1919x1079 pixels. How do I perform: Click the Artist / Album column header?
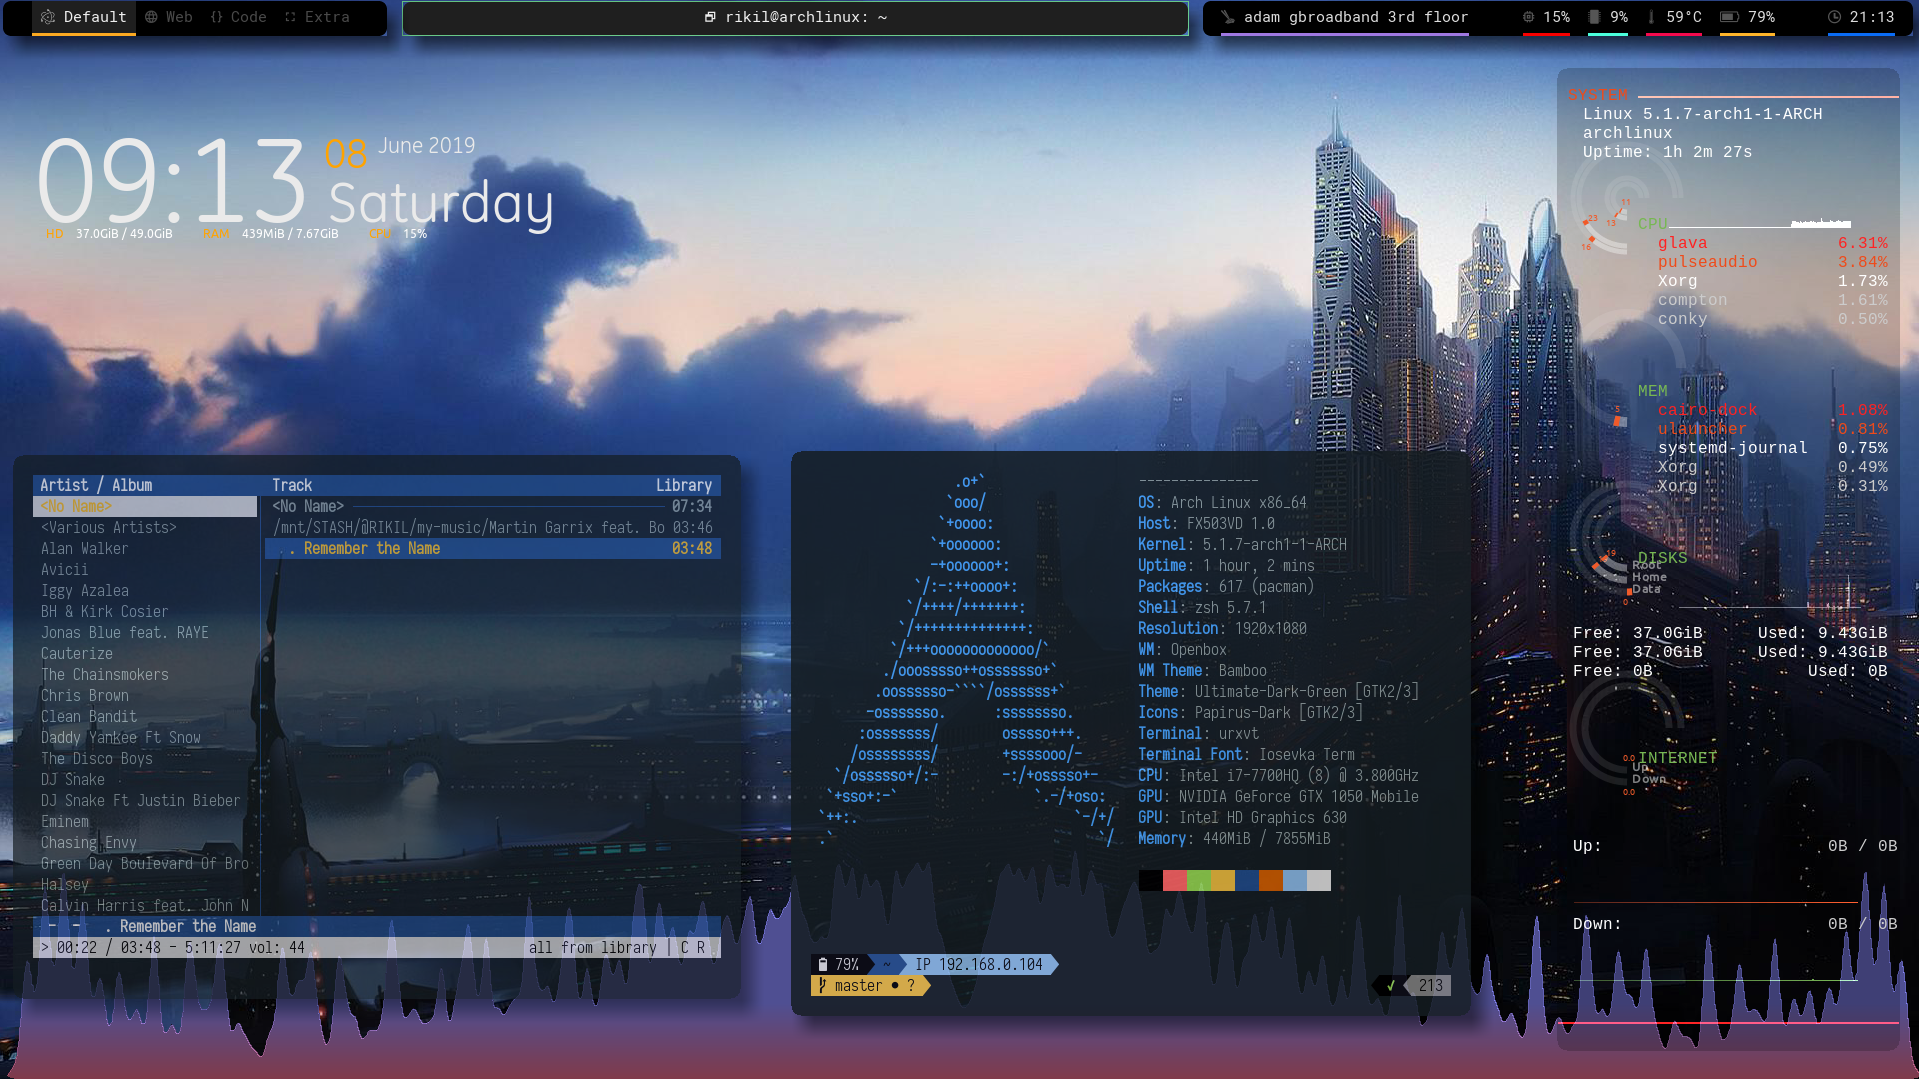(x=96, y=485)
